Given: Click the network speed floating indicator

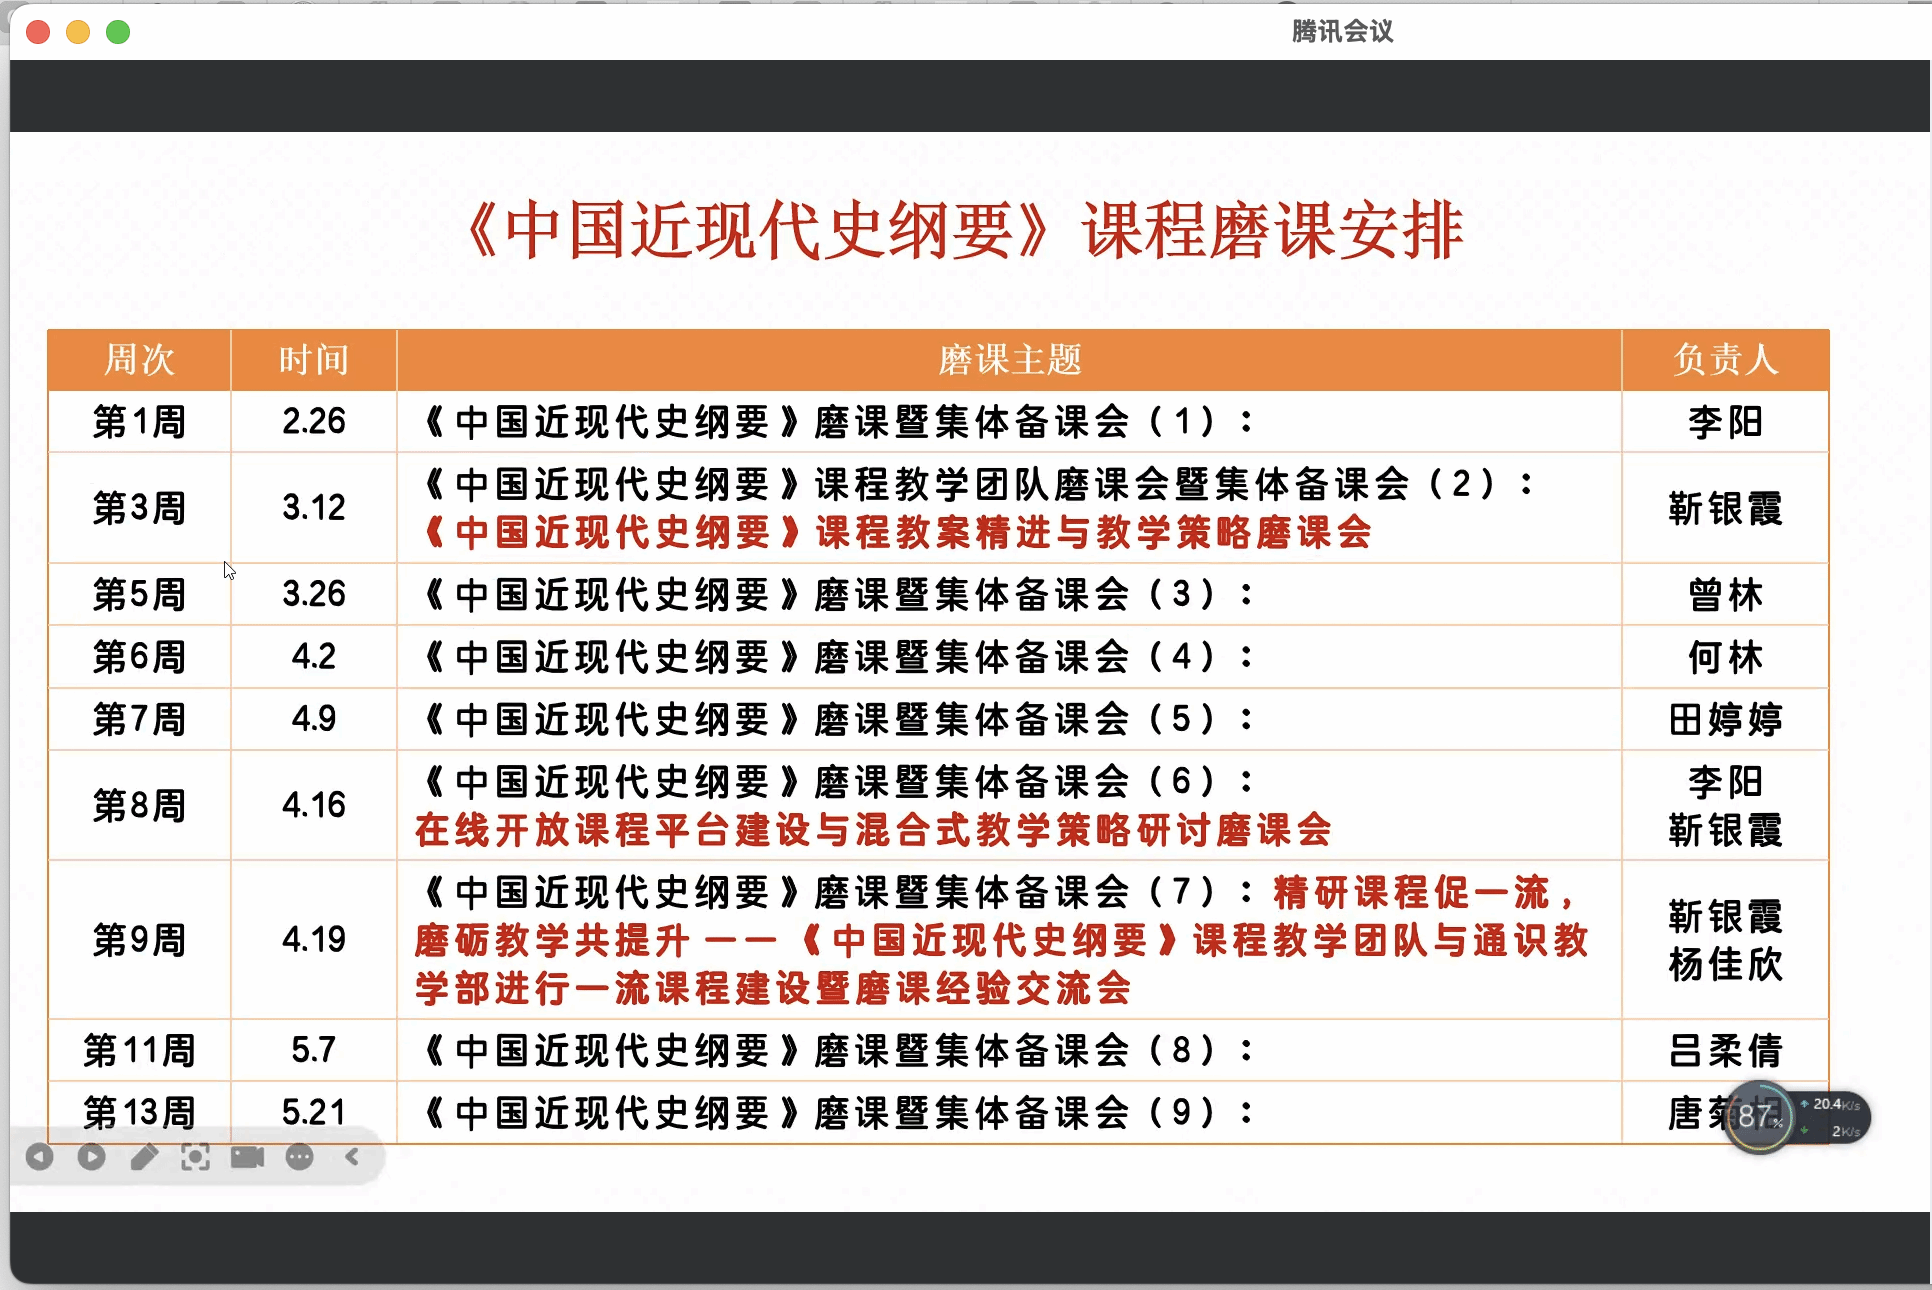Looking at the screenshot, I should click(x=1835, y=1117).
